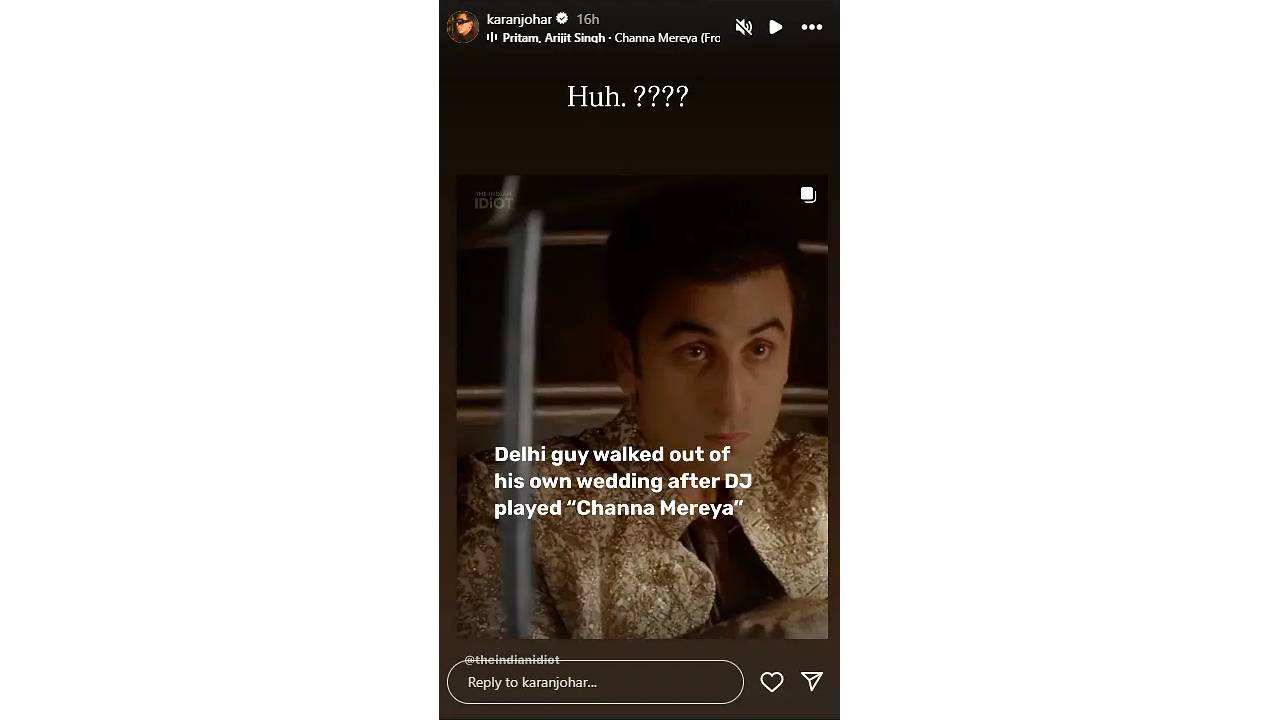Share the story using the paper plane icon
Viewport: 1280px width, 720px height.
(812, 681)
